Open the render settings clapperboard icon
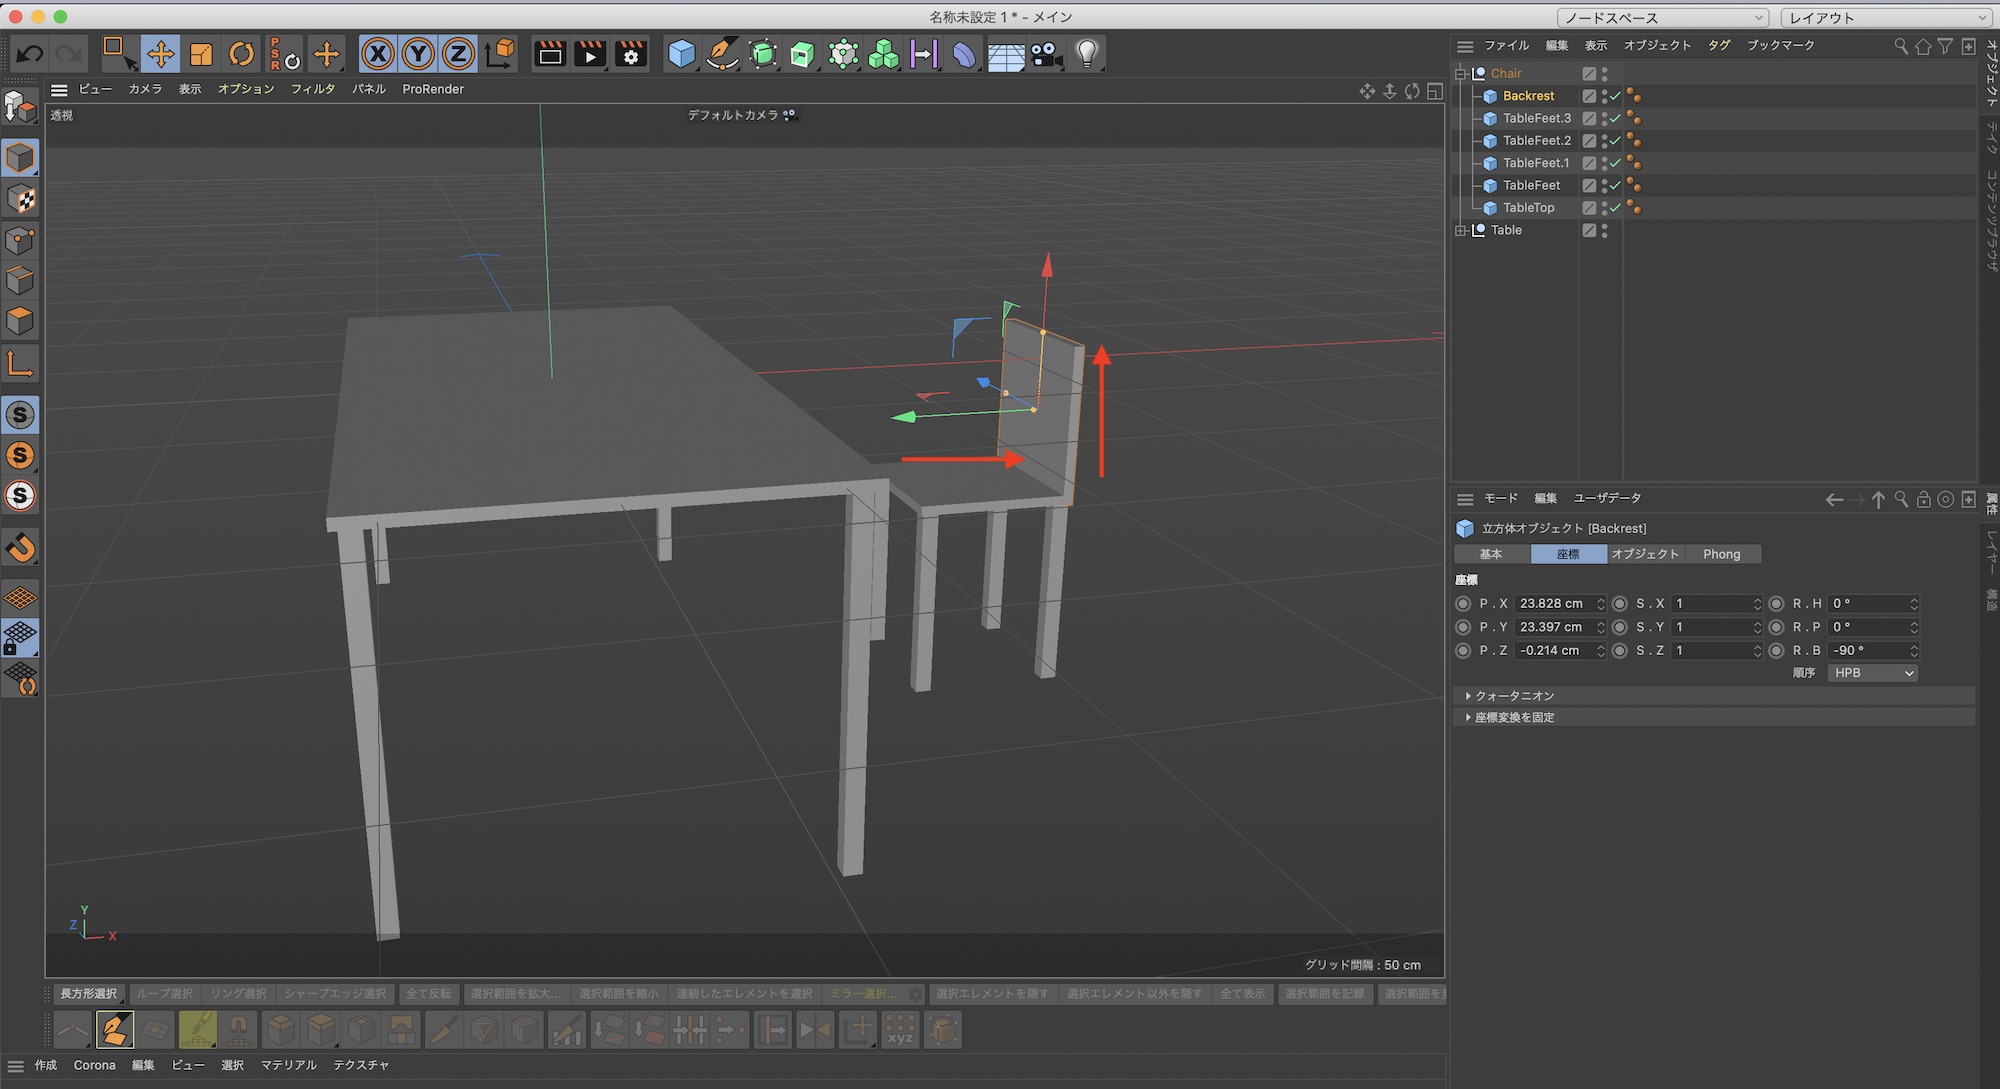Viewport: 2000px width, 1089px height. click(x=631, y=54)
